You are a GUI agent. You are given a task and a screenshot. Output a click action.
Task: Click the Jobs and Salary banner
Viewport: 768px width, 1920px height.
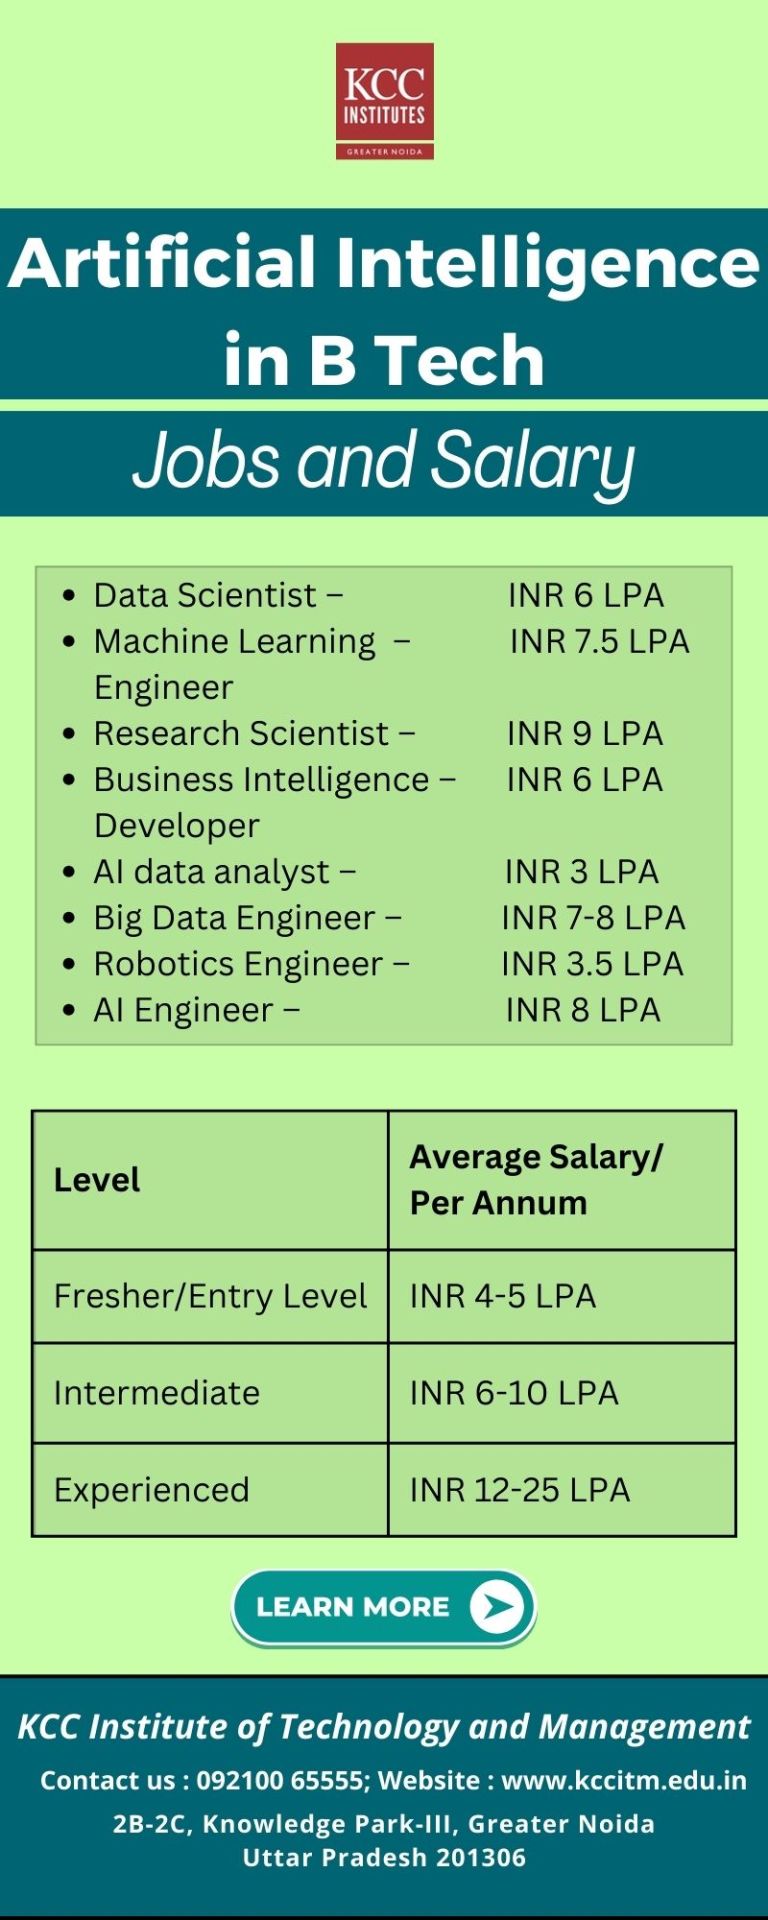[x=384, y=463]
